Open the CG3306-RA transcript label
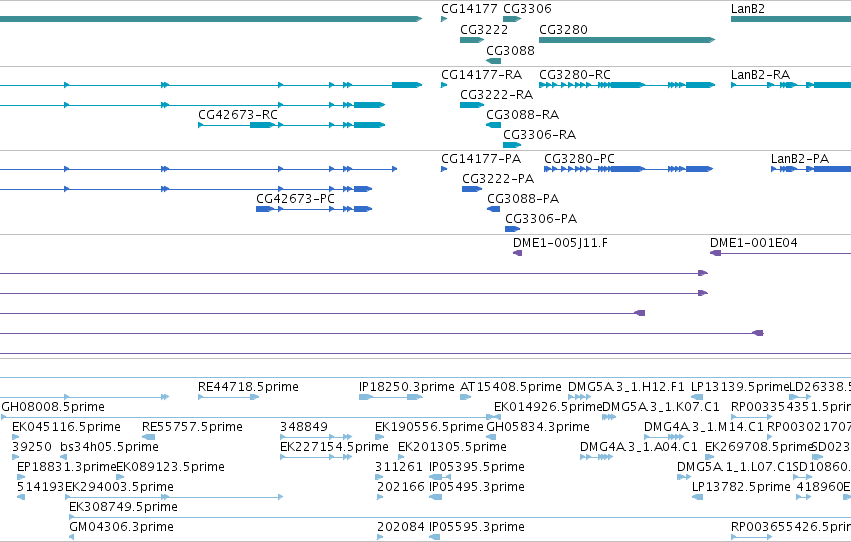Screen dimensions: 851x542 point(539,135)
